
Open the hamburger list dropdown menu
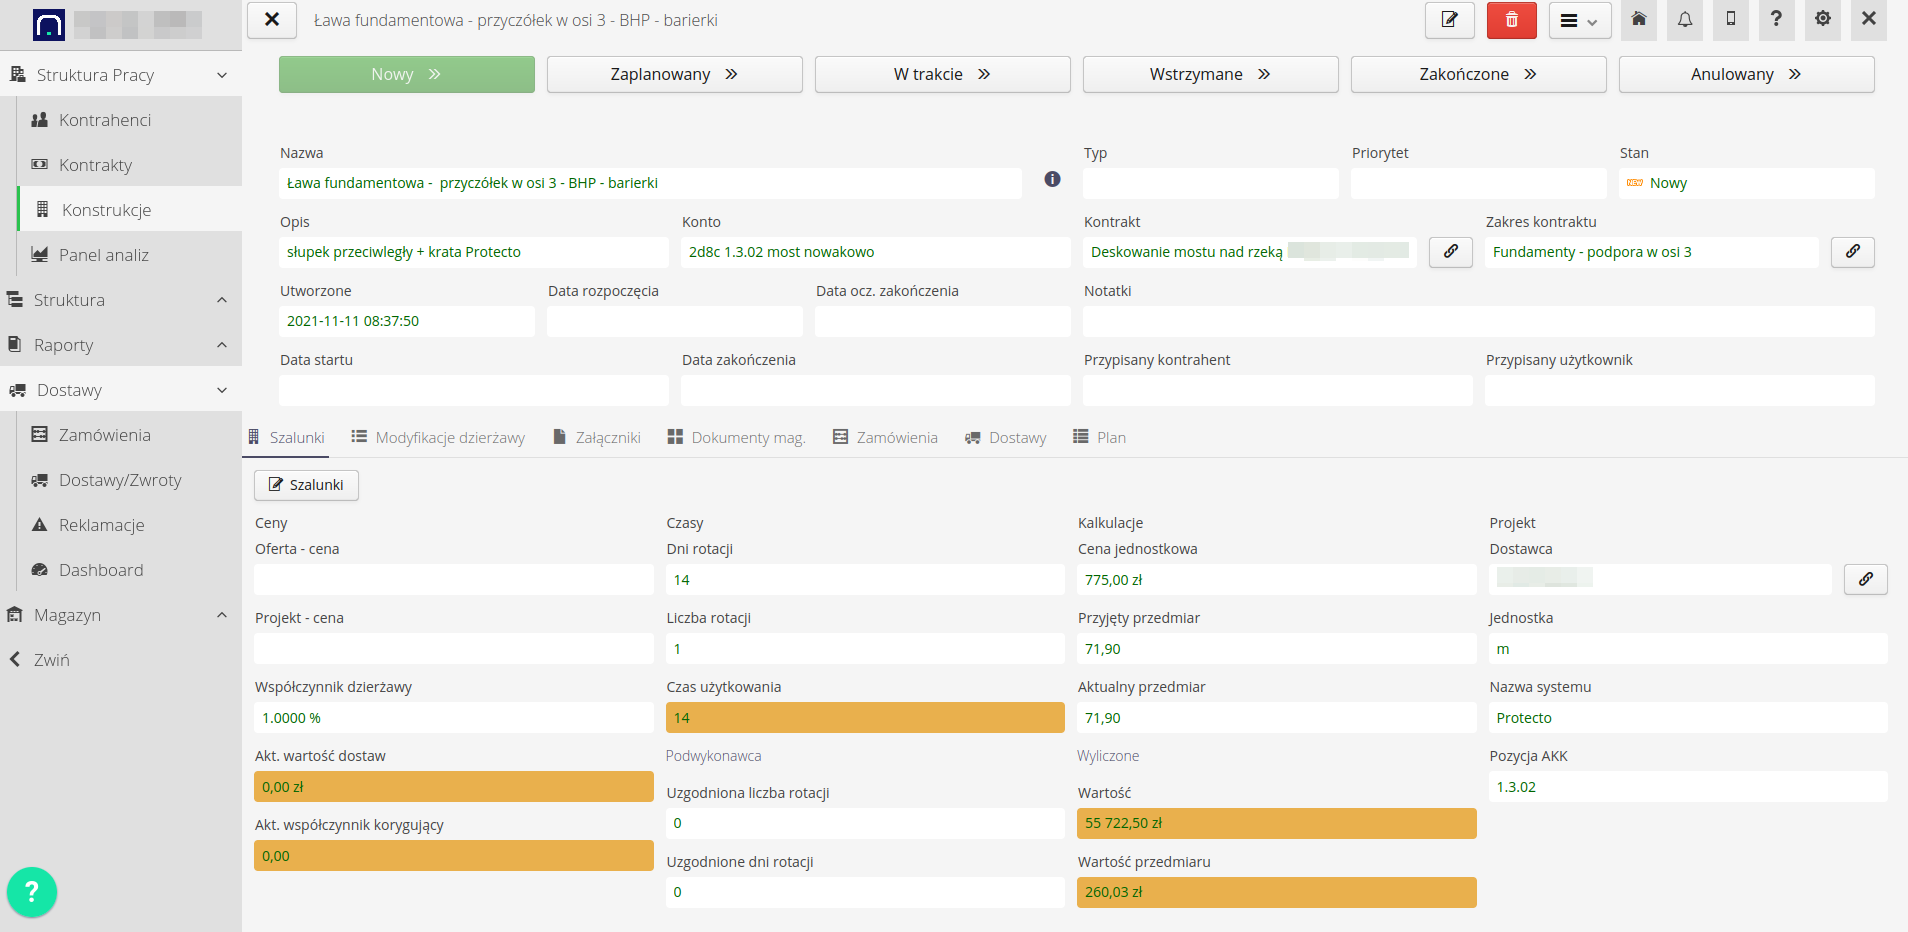click(1579, 20)
